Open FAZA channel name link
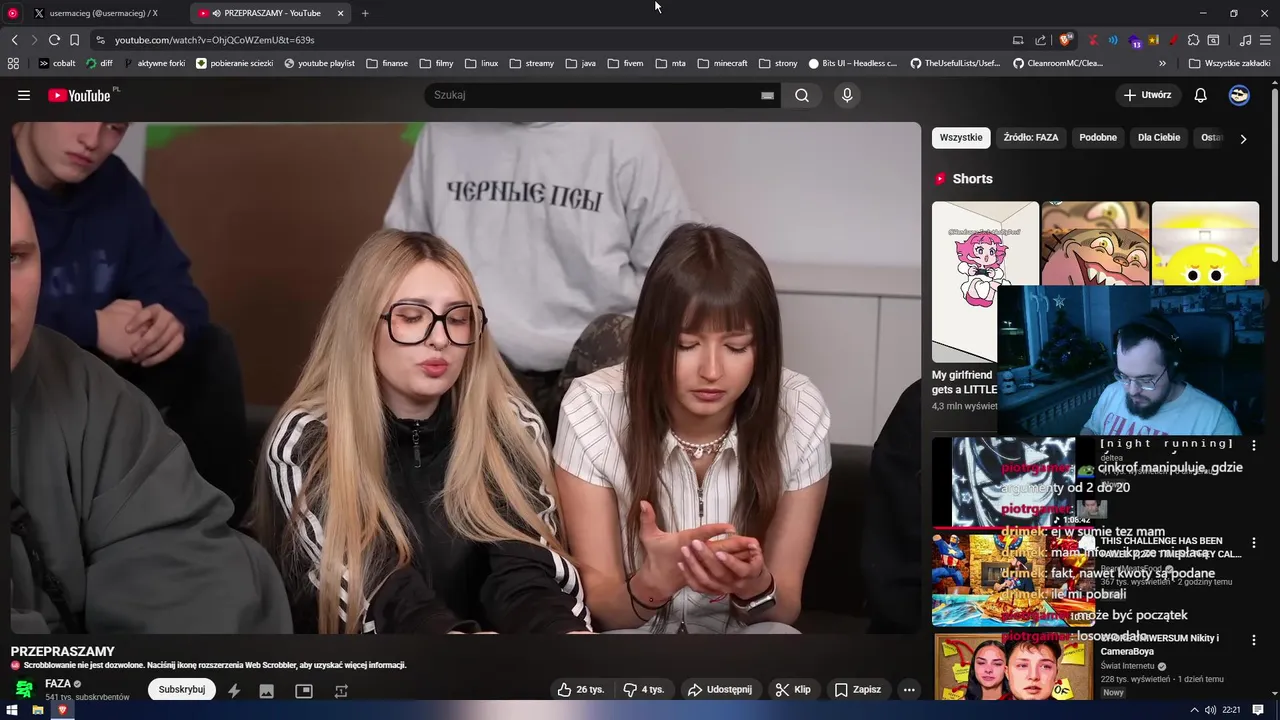 (58, 684)
